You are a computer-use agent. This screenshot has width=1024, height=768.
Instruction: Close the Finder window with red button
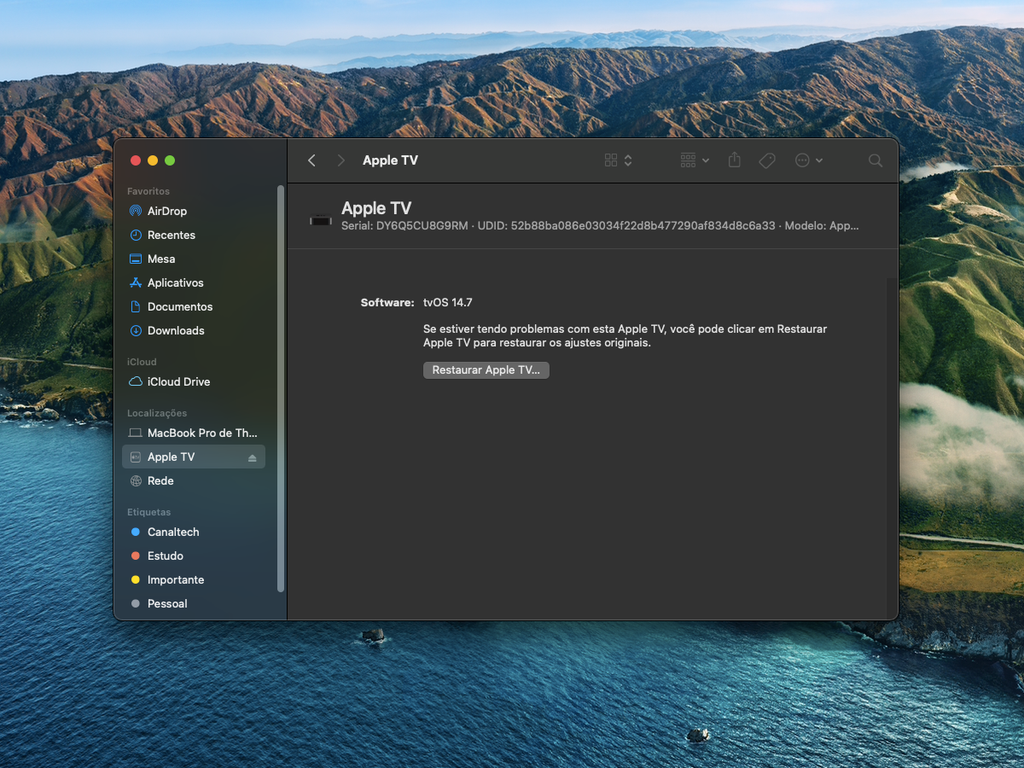point(136,161)
